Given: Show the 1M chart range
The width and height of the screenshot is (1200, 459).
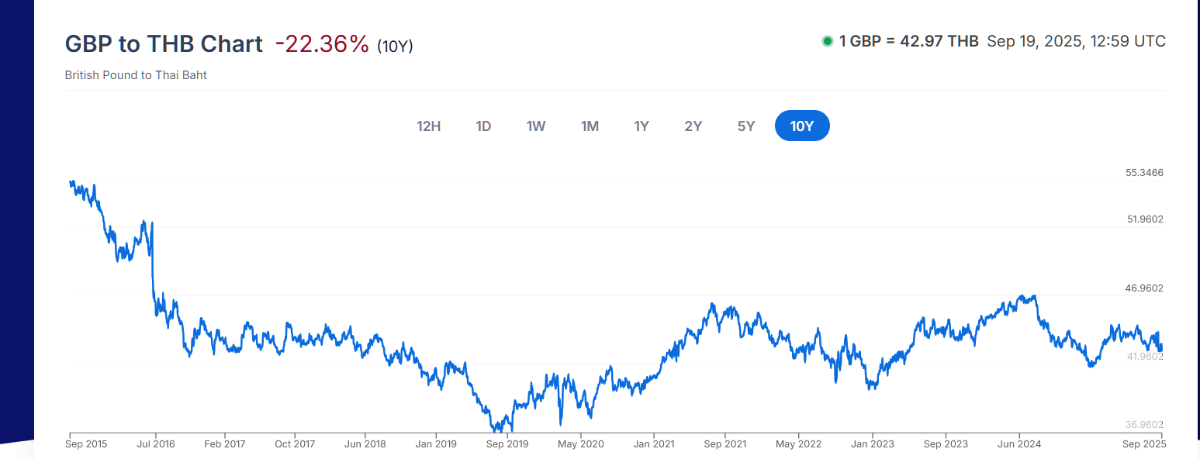Looking at the screenshot, I should 589,126.
